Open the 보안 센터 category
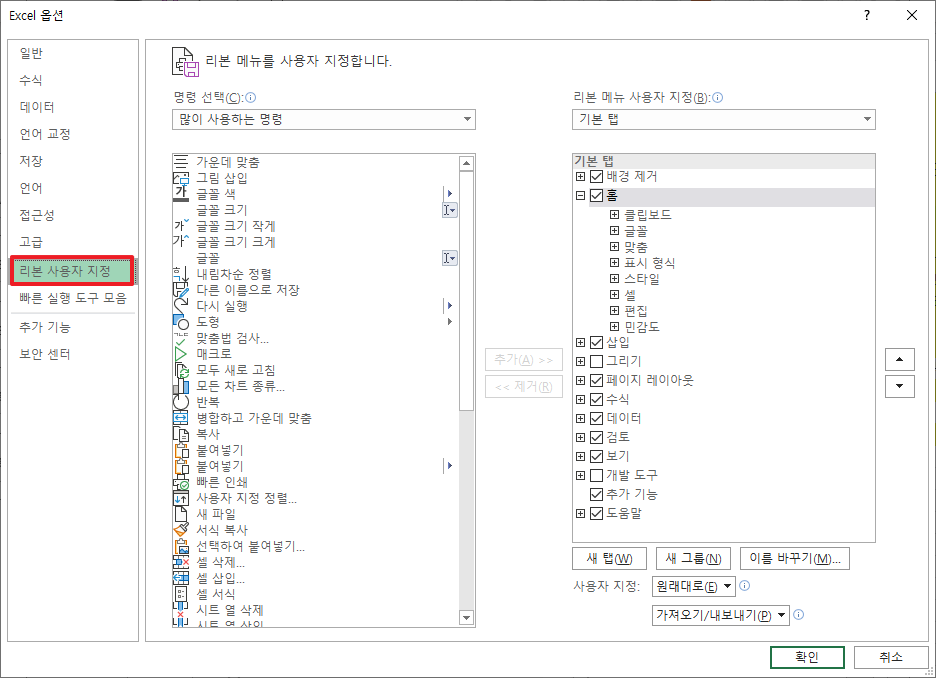Viewport: 936px width, 678px height. pyautogui.click(x=73, y=354)
